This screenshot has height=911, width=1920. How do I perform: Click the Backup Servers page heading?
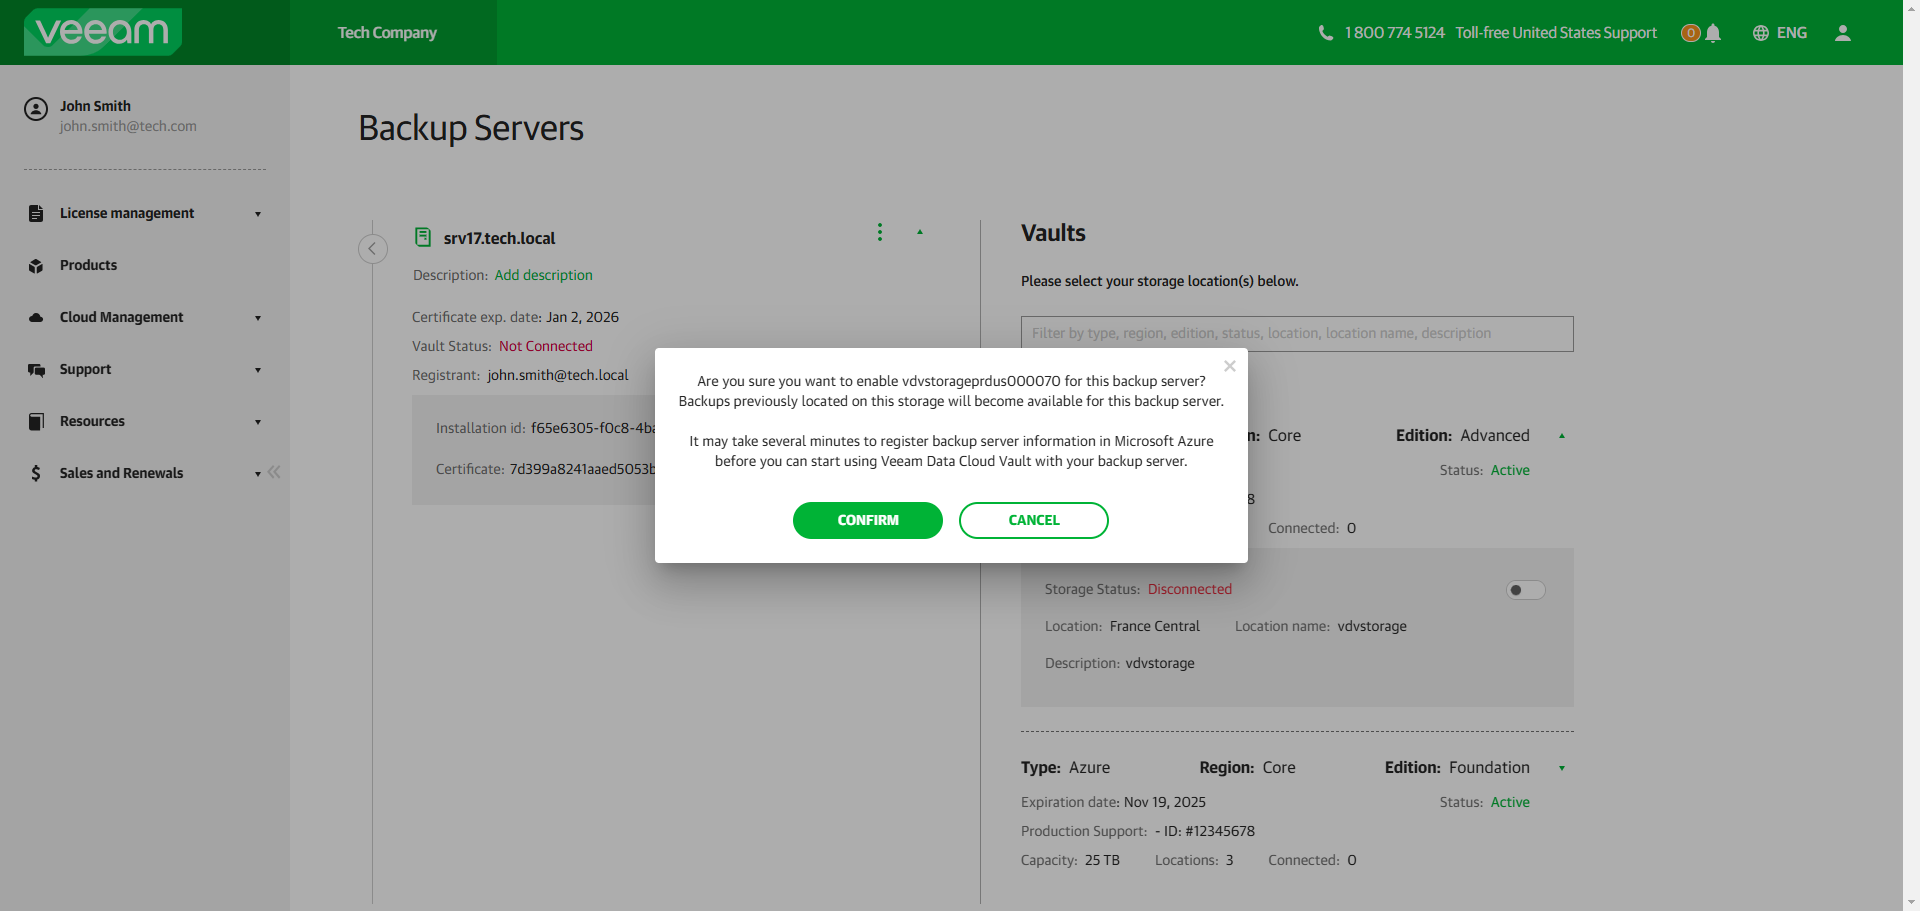coord(471,128)
